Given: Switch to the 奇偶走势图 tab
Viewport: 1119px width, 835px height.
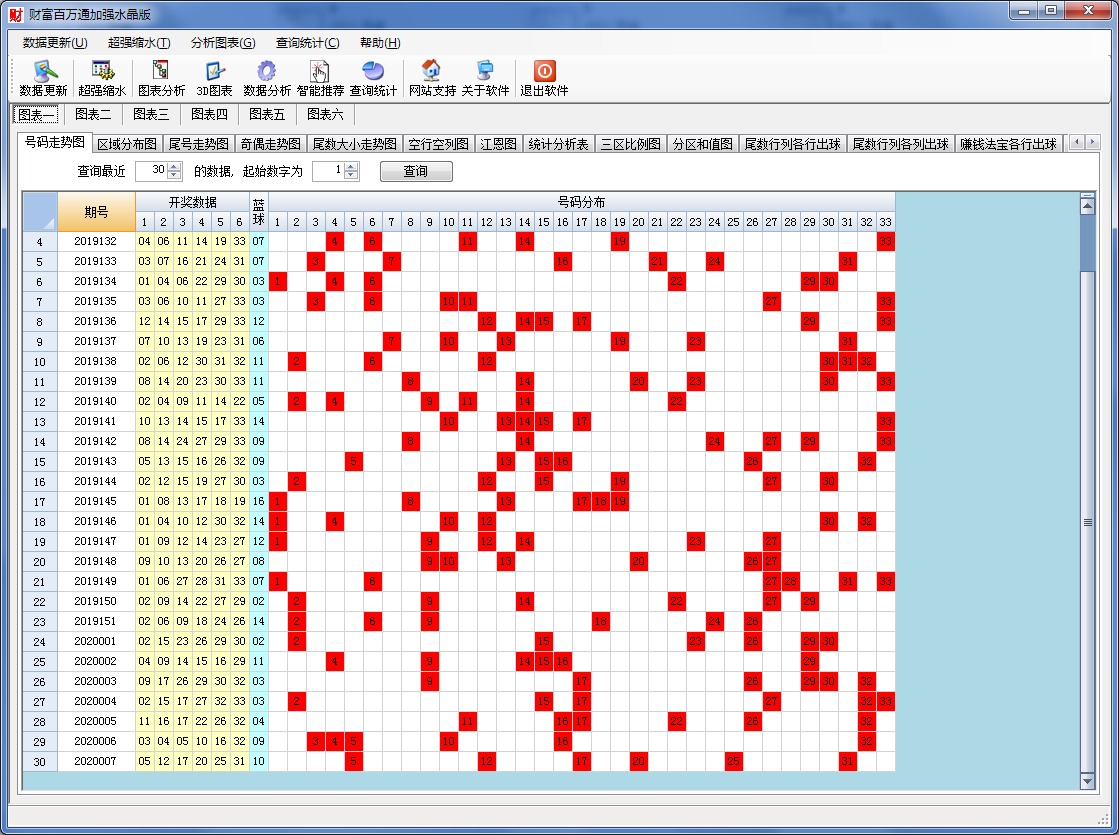Looking at the screenshot, I should pyautogui.click(x=269, y=144).
